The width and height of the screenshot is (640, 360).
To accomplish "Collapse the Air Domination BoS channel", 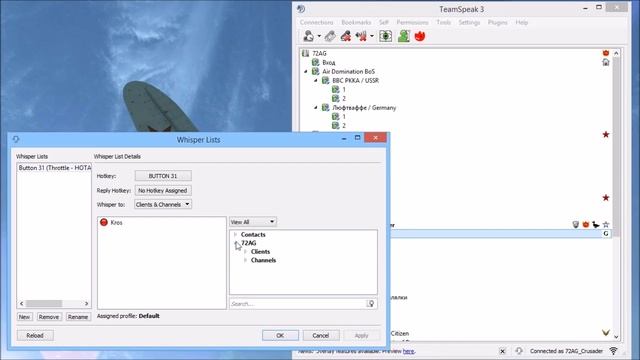I will (306, 71).
